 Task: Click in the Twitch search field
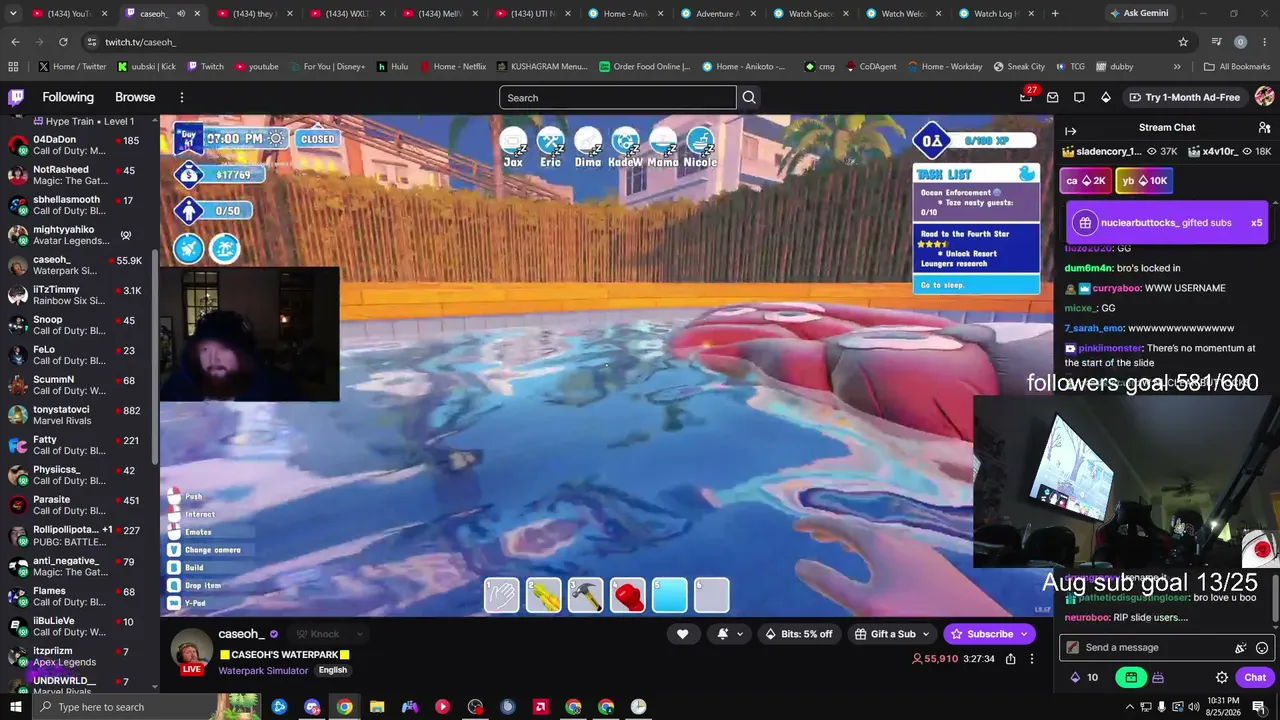618,97
